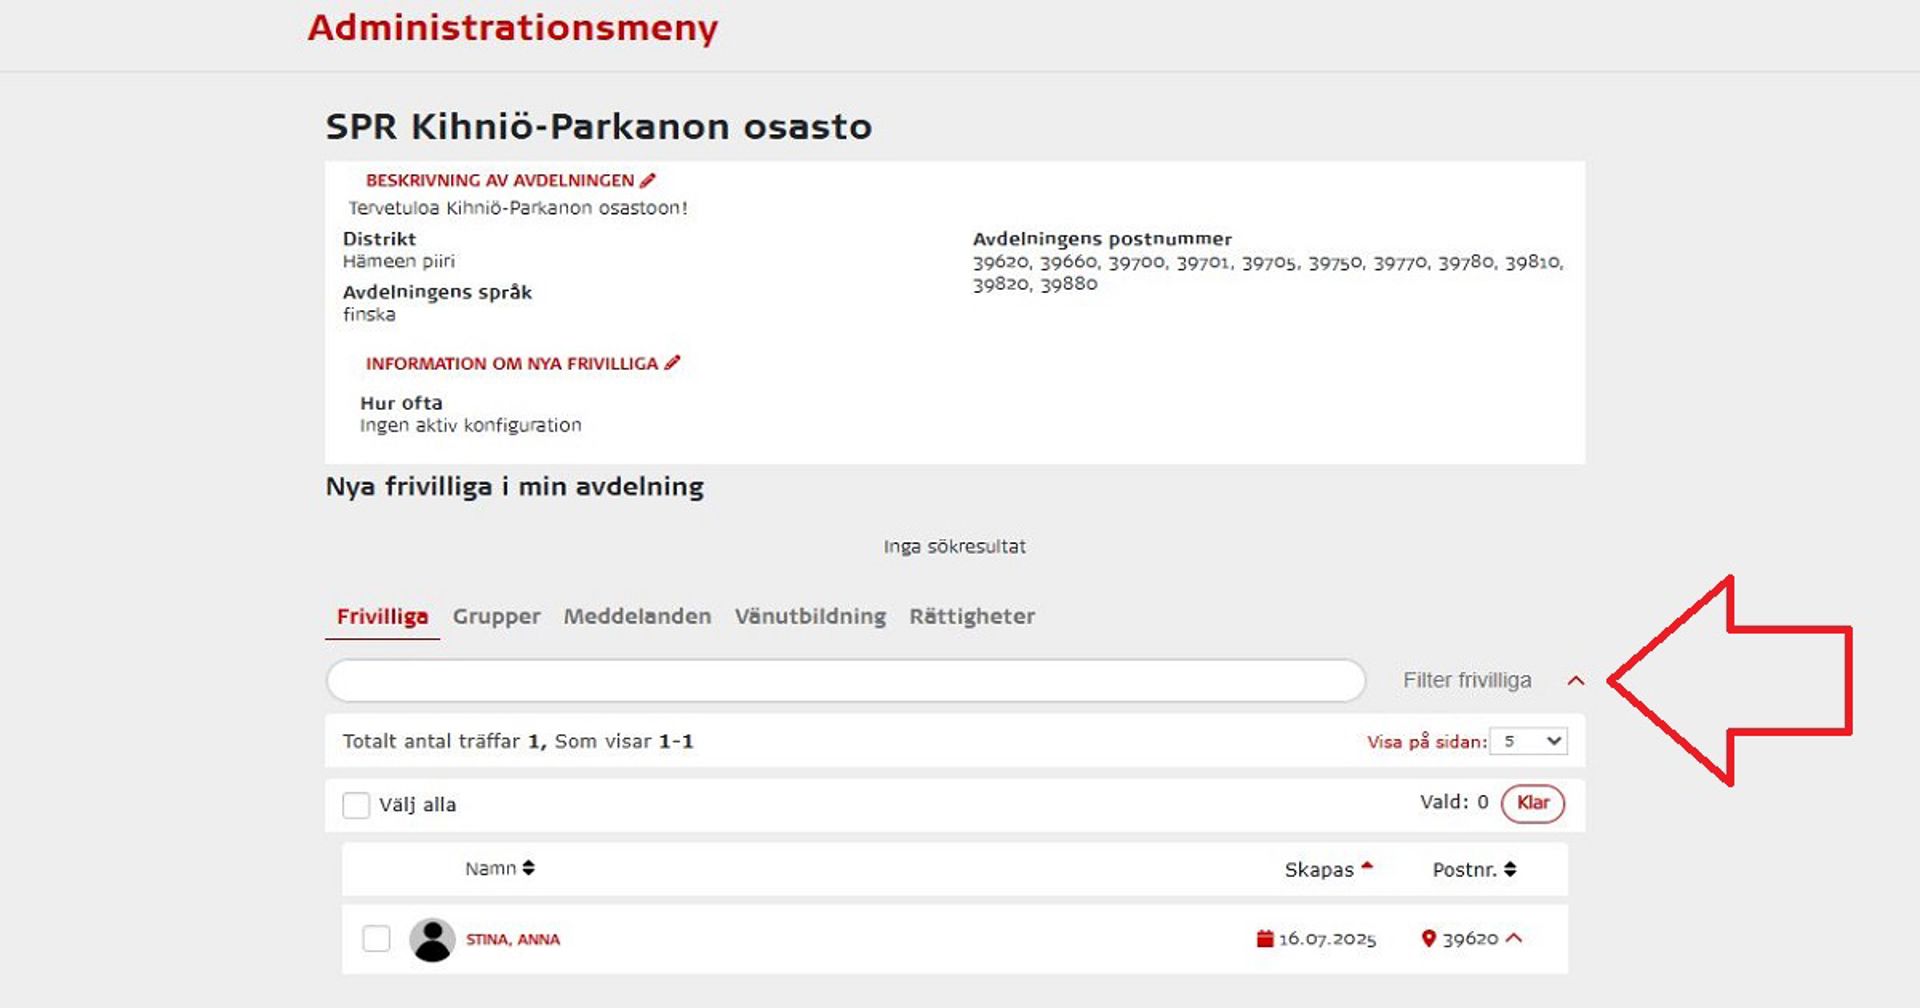Tick the Välj alla checkbox

356,805
